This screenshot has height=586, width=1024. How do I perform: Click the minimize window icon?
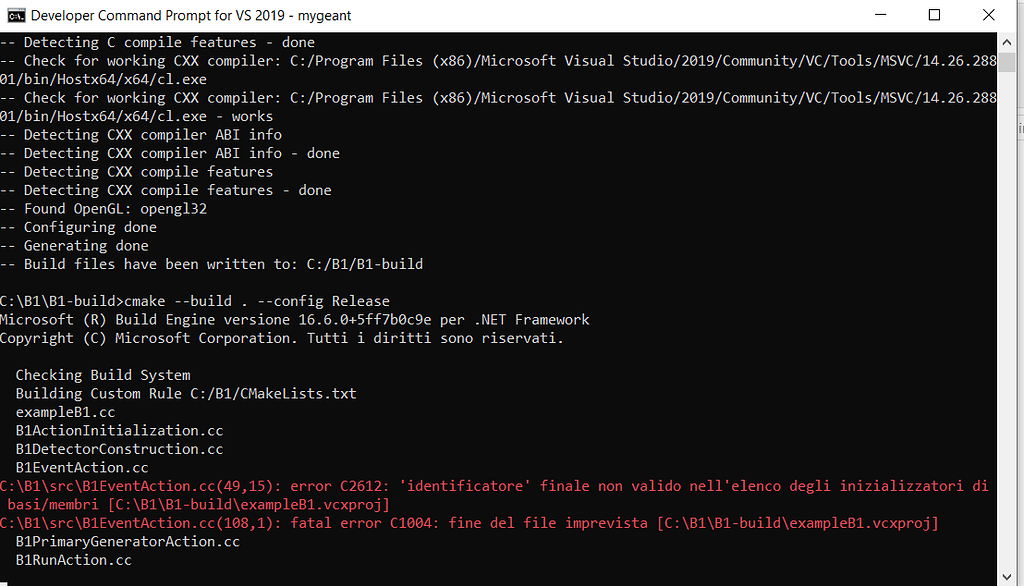click(x=881, y=15)
